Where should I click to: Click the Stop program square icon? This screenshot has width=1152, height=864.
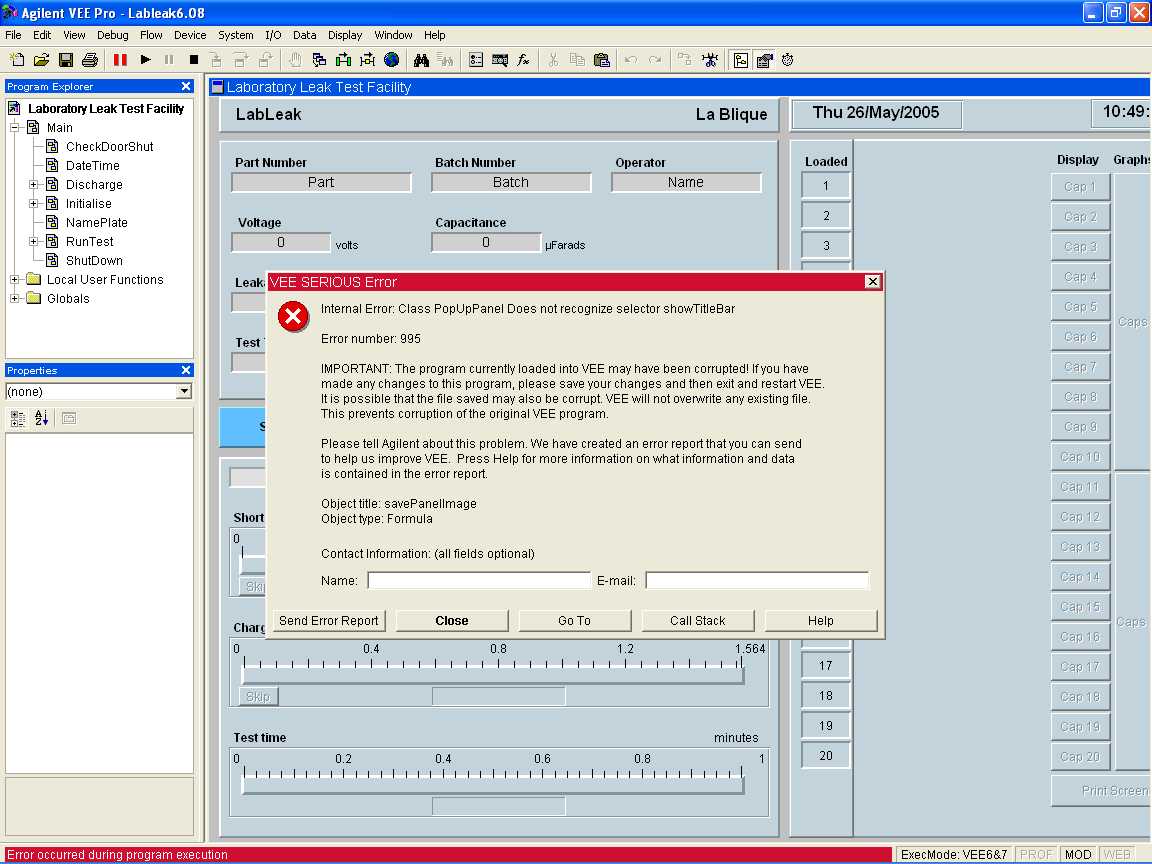(194, 60)
